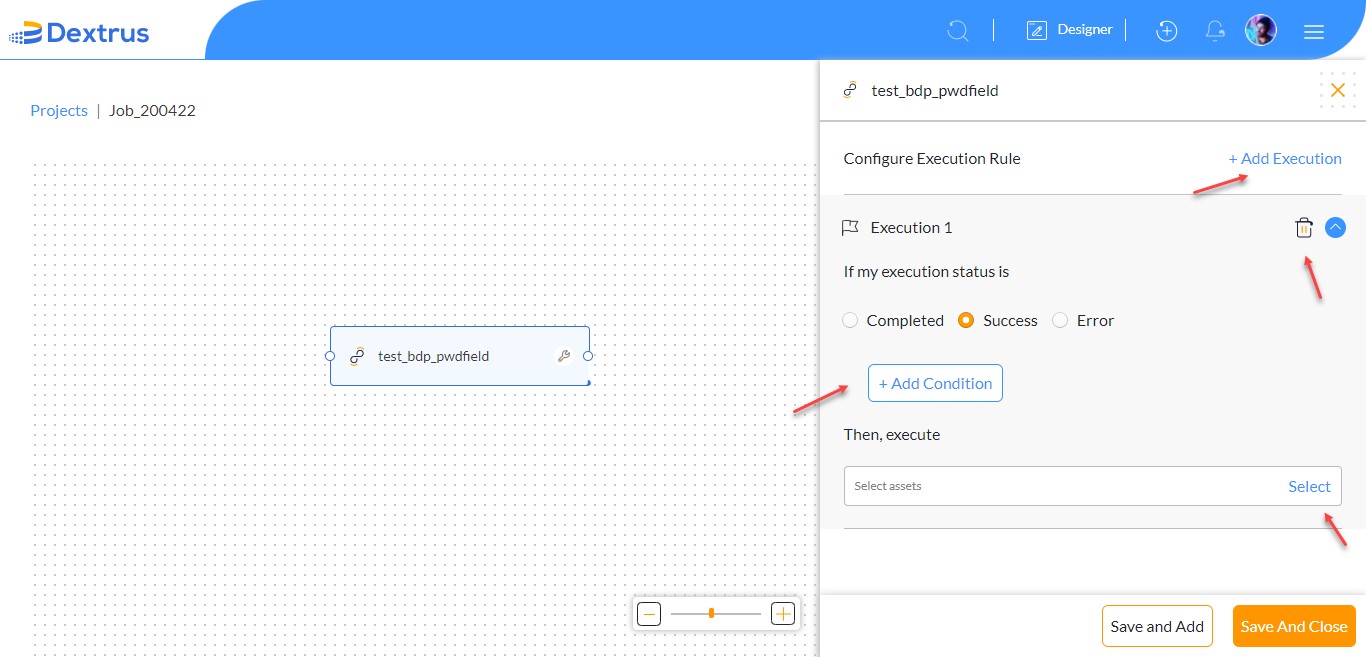The height and width of the screenshot is (657, 1366).
Task: Click the 'Then, execute' label
Action: [x=892, y=434]
